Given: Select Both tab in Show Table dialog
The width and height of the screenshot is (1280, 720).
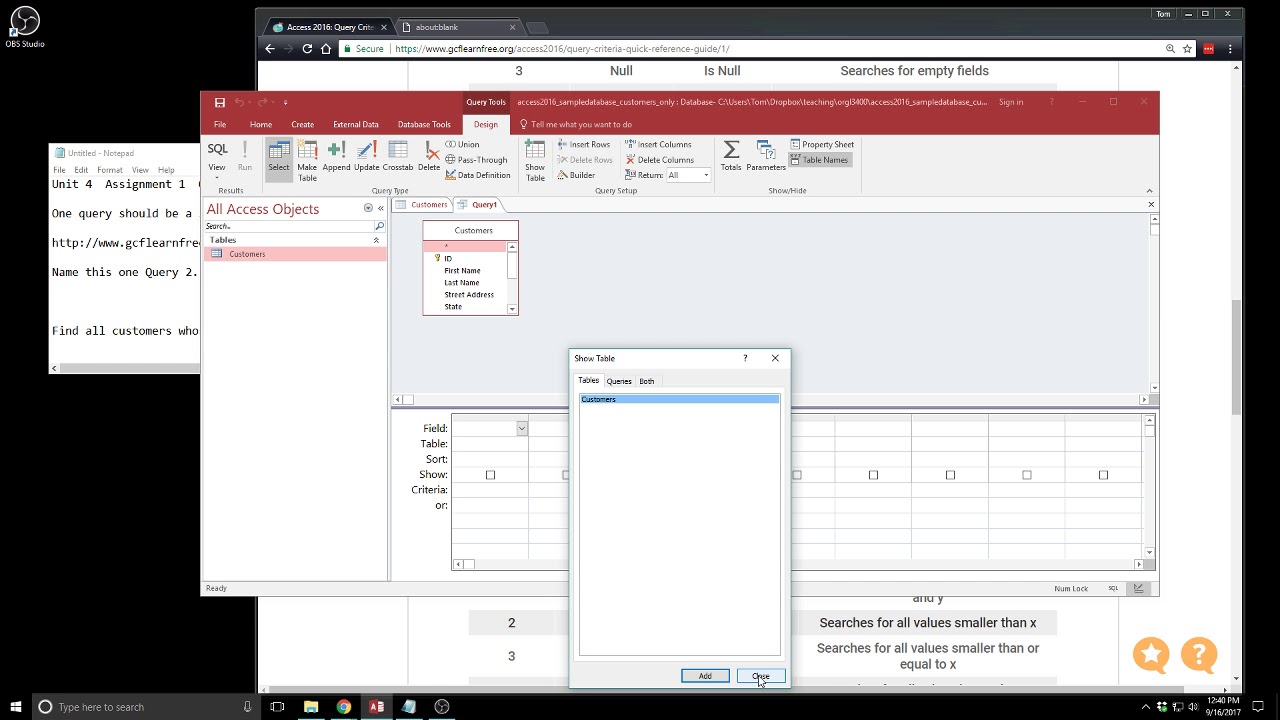Looking at the screenshot, I should [647, 381].
